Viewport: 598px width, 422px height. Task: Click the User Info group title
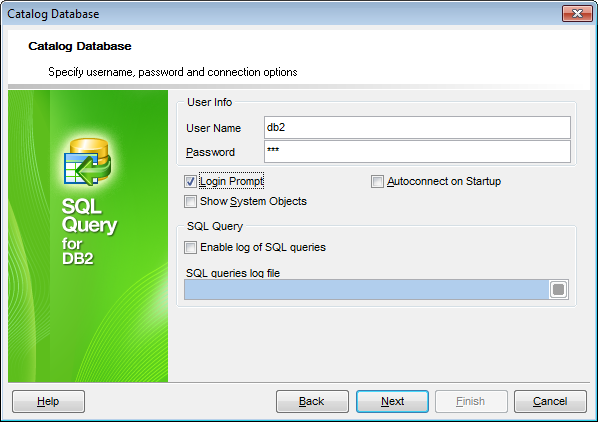(209, 102)
